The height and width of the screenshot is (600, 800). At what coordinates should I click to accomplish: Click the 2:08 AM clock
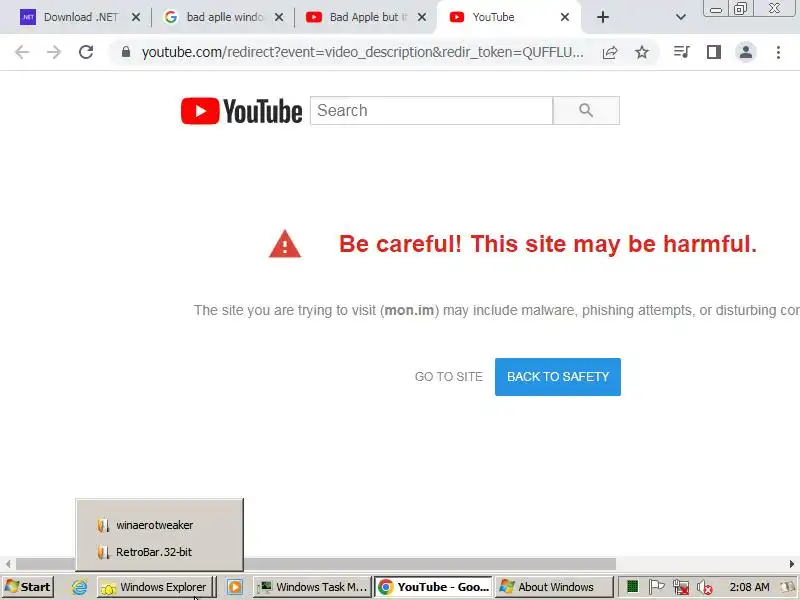point(749,587)
